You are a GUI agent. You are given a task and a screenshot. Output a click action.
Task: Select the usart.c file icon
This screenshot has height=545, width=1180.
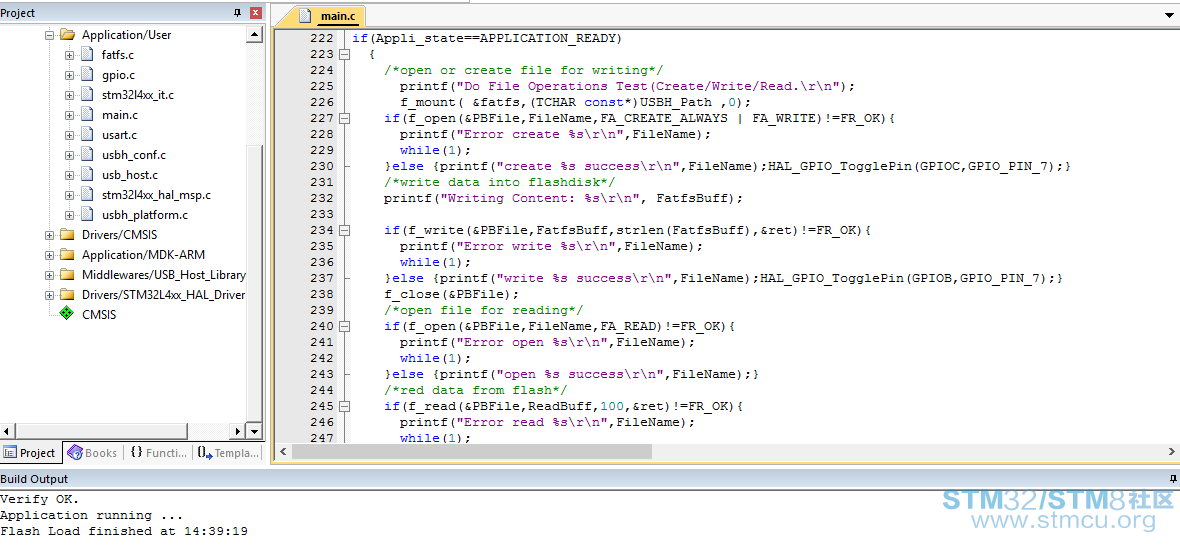pos(87,135)
